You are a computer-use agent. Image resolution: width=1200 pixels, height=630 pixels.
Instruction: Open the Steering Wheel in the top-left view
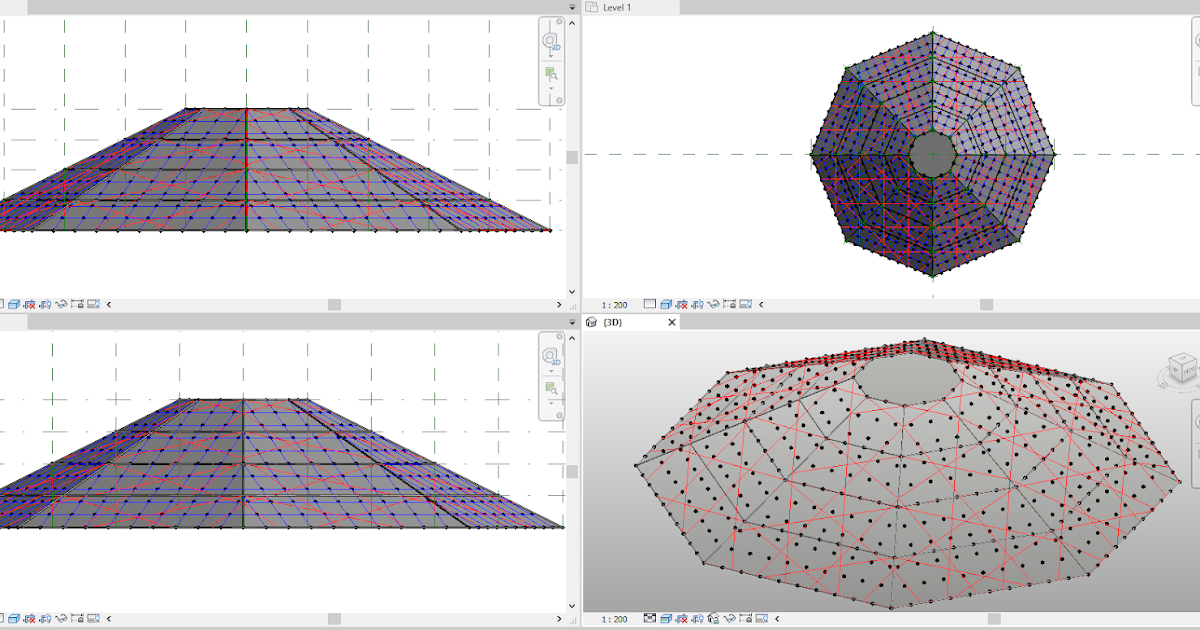click(548, 42)
